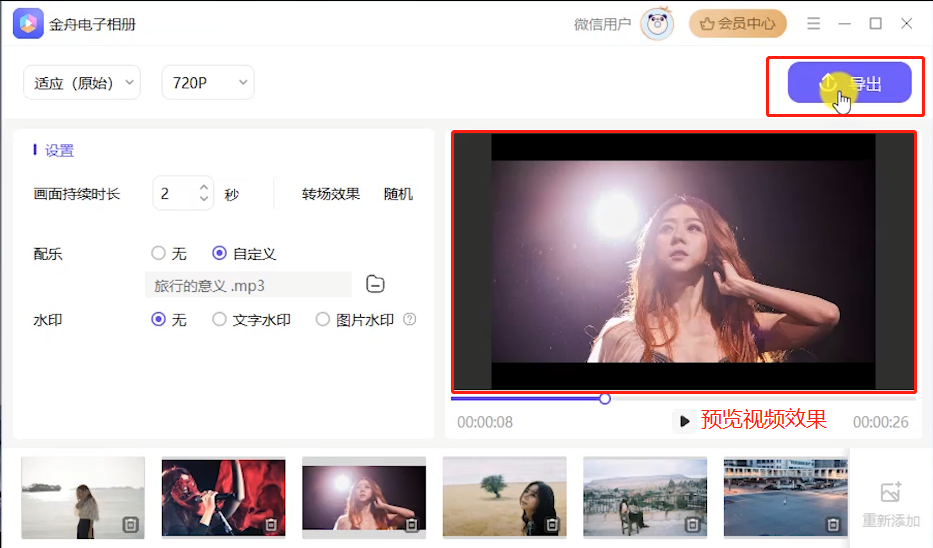Select the spotlight woman photo thumbnail
The height and width of the screenshot is (548, 933).
[x=364, y=497]
